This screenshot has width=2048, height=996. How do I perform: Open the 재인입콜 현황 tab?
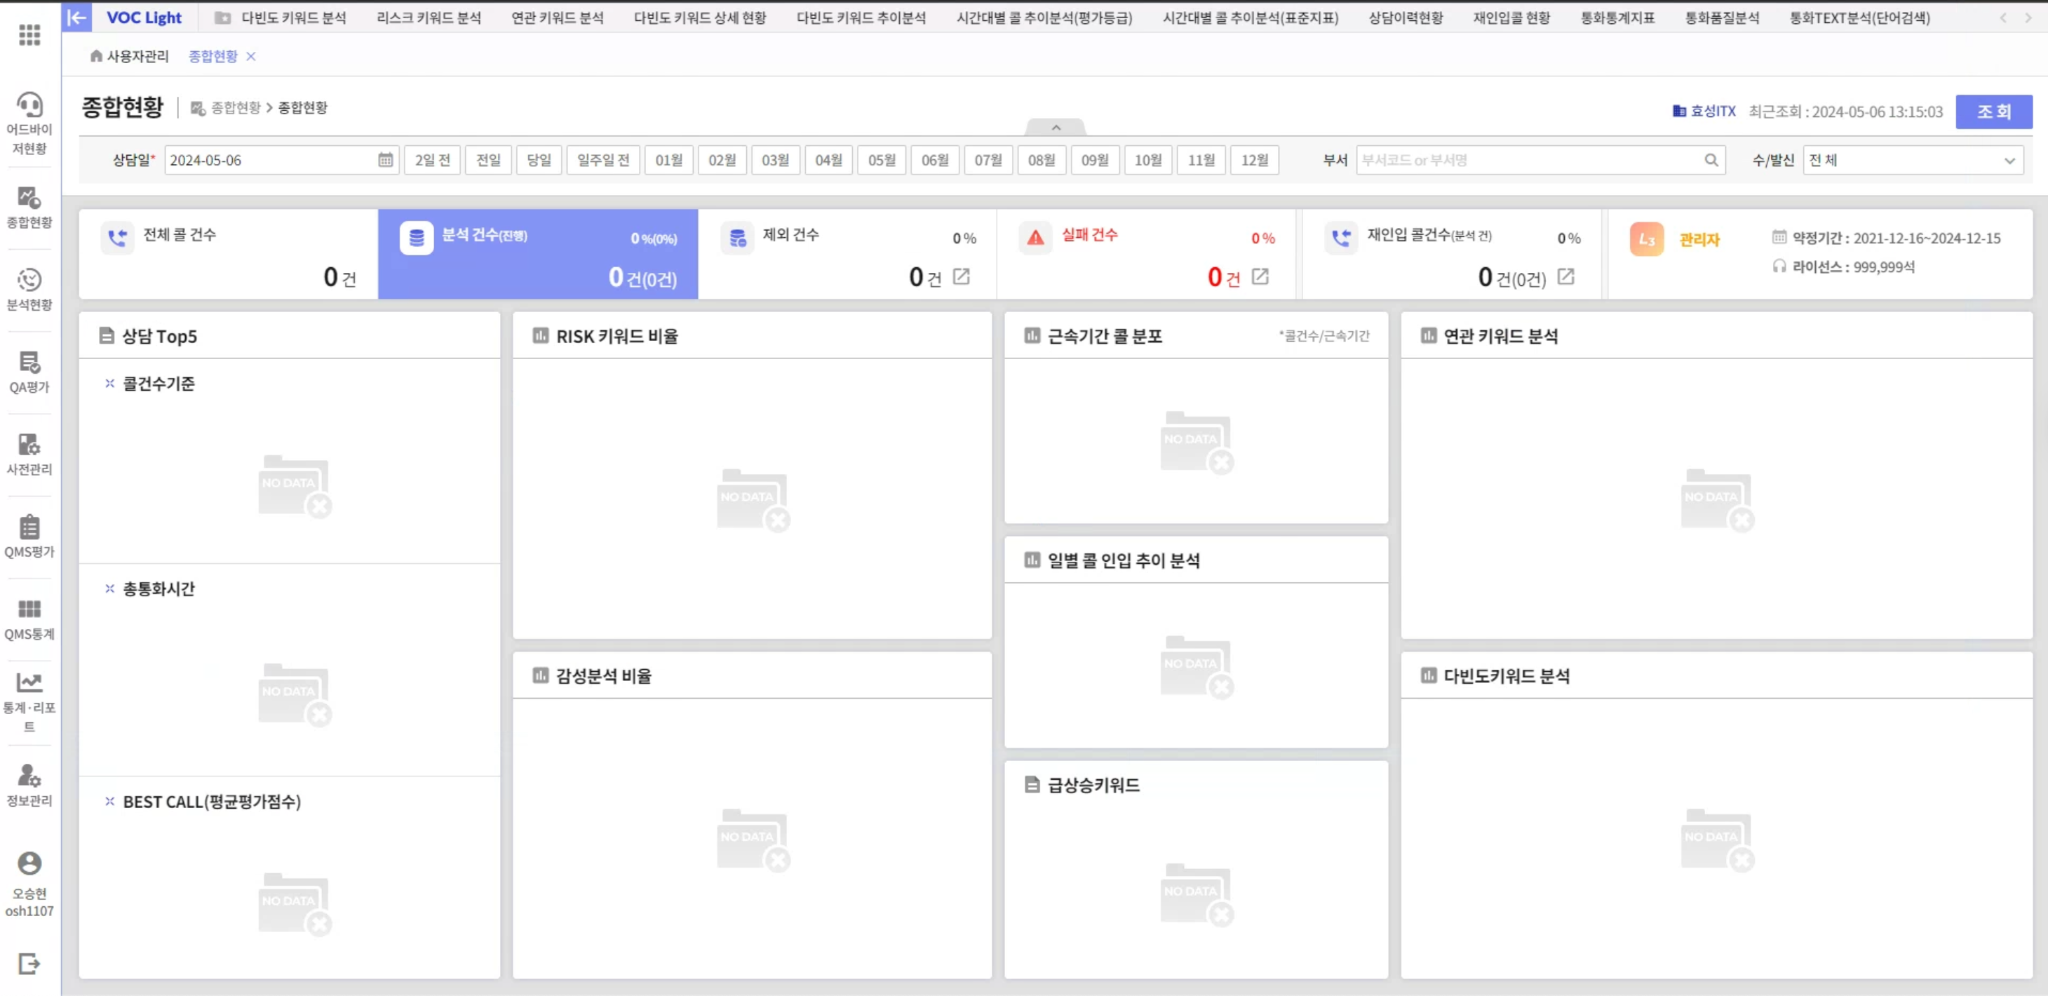pos(1511,18)
